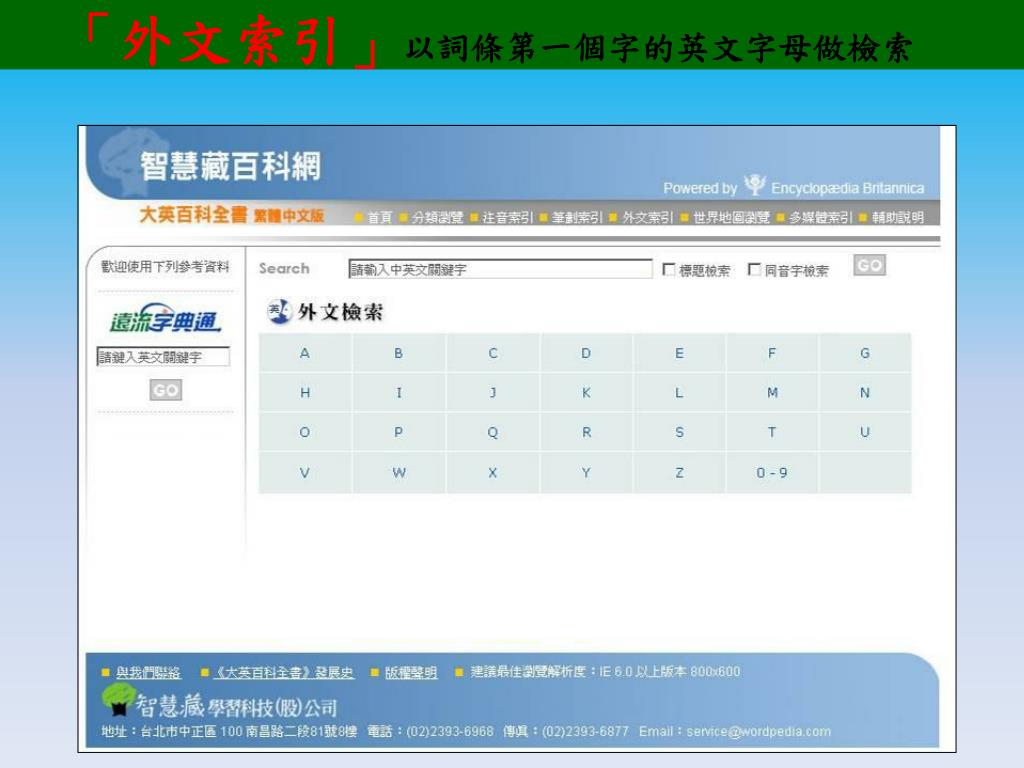Open the 與我們聯絡 contact link
This screenshot has width=1024, height=768.
click(x=148, y=672)
